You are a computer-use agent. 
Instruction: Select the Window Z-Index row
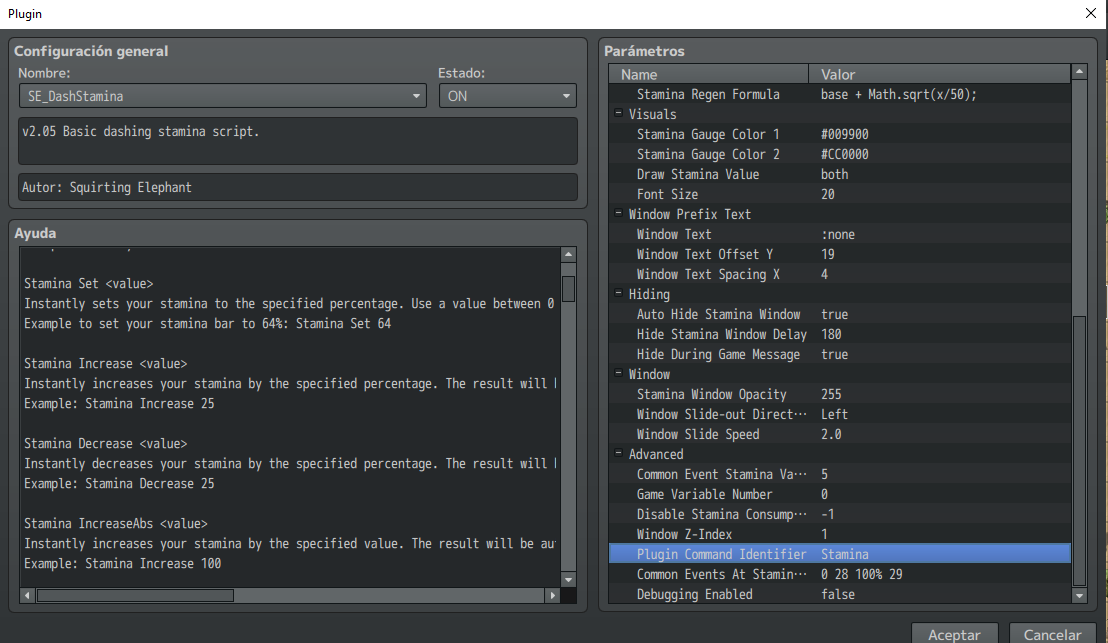[x=839, y=534]
